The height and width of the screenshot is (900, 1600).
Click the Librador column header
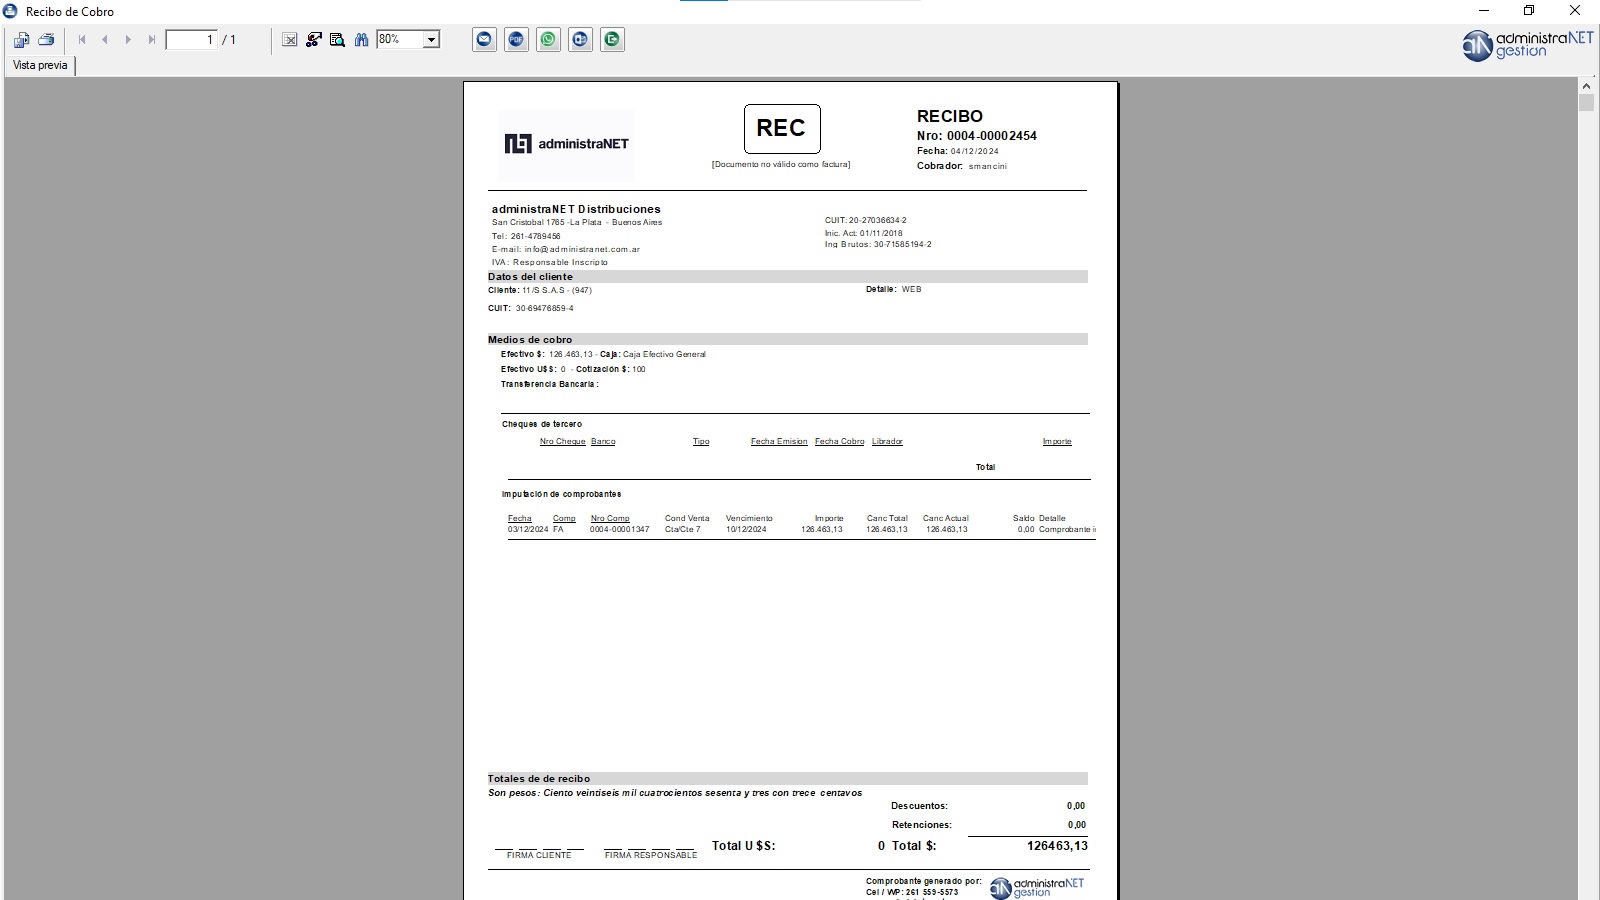click(887, 442)
